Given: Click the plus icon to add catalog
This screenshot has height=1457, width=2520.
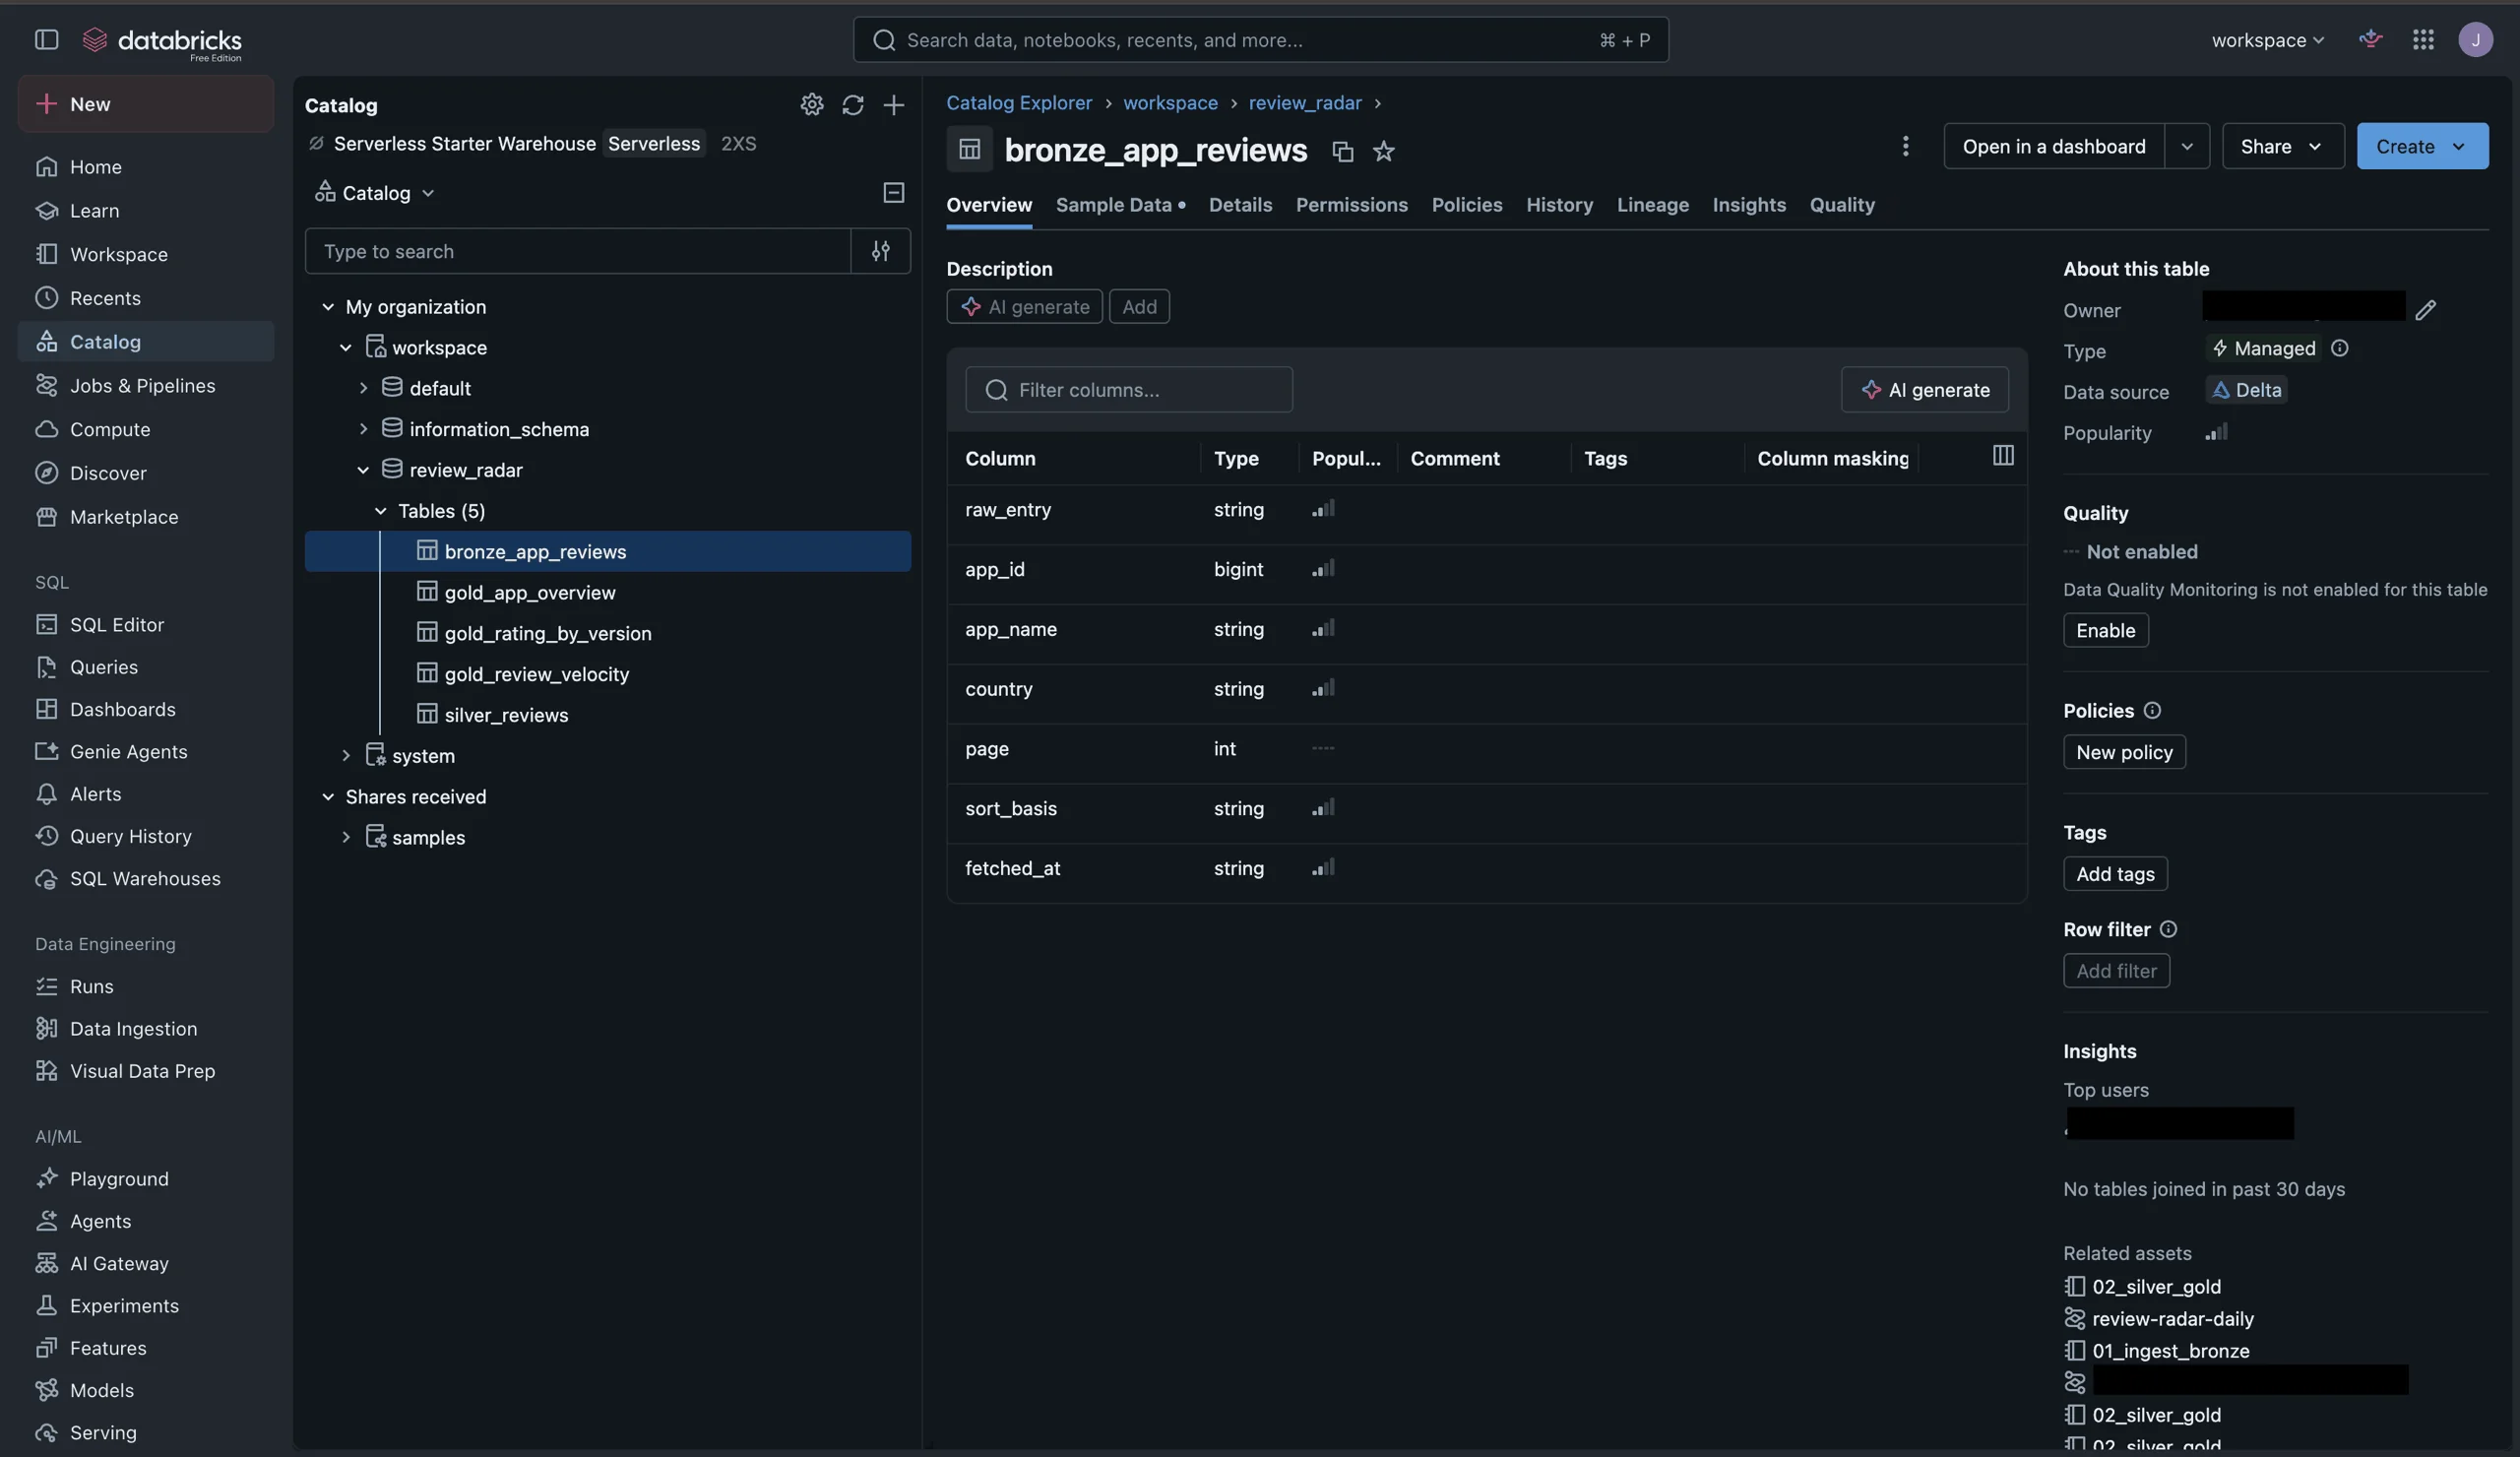Looking at the screenshot, I should click(894, 104).
